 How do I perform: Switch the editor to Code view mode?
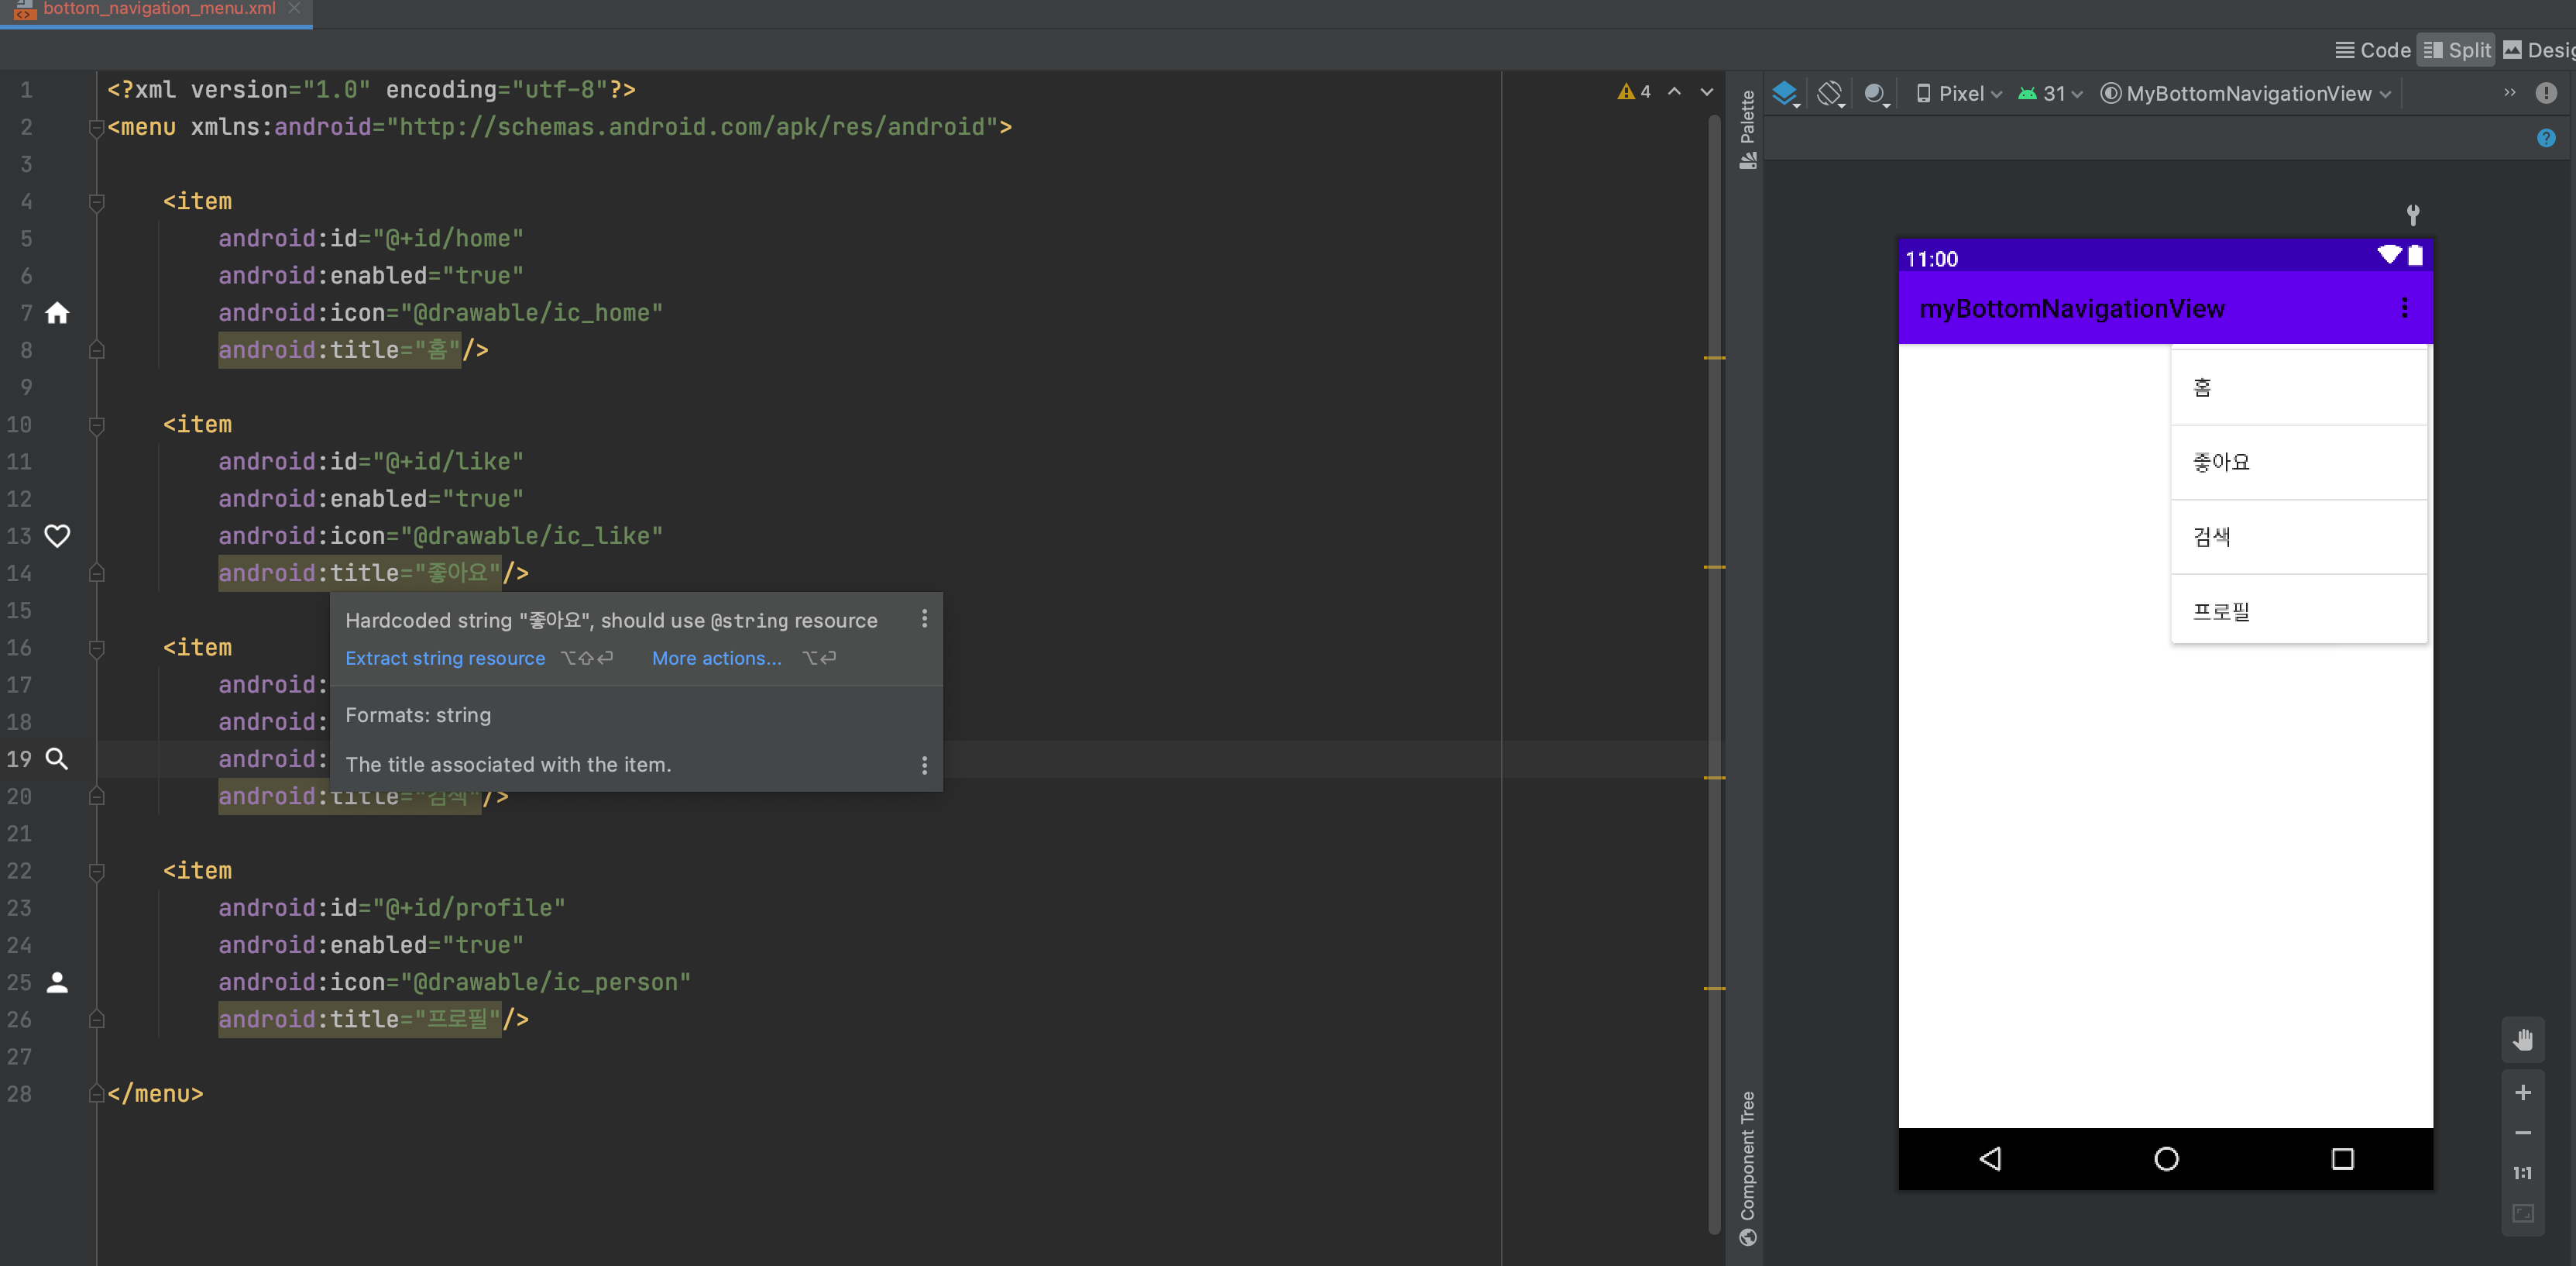2372,50
